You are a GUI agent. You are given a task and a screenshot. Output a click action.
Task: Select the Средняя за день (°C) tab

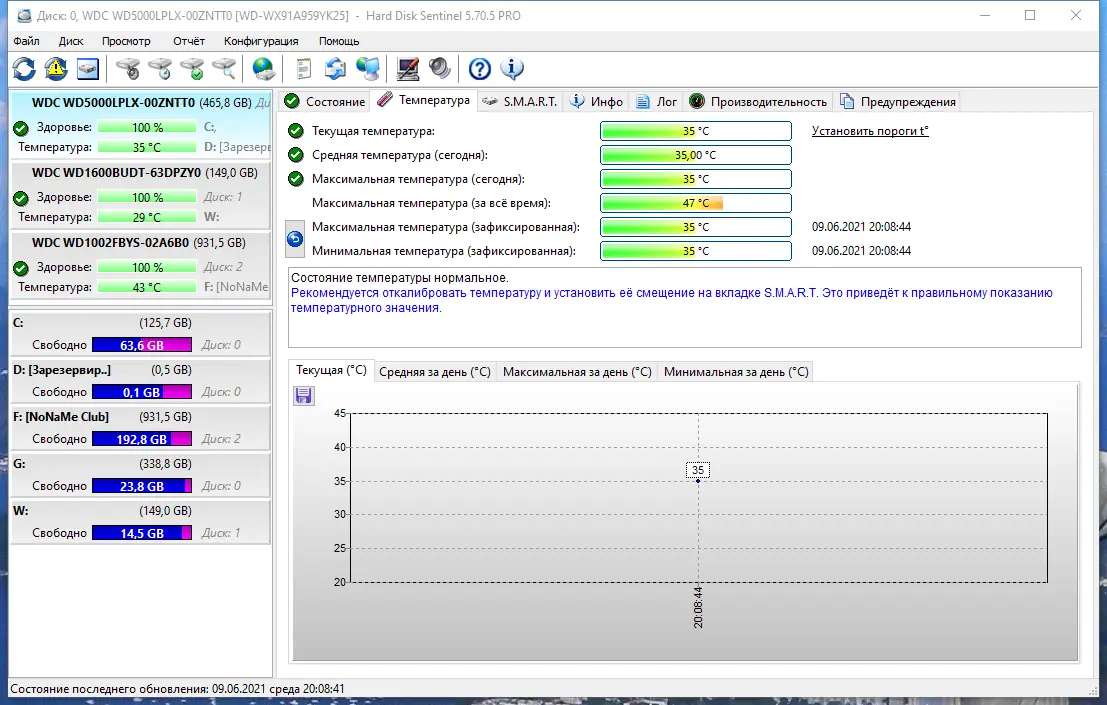434,372
